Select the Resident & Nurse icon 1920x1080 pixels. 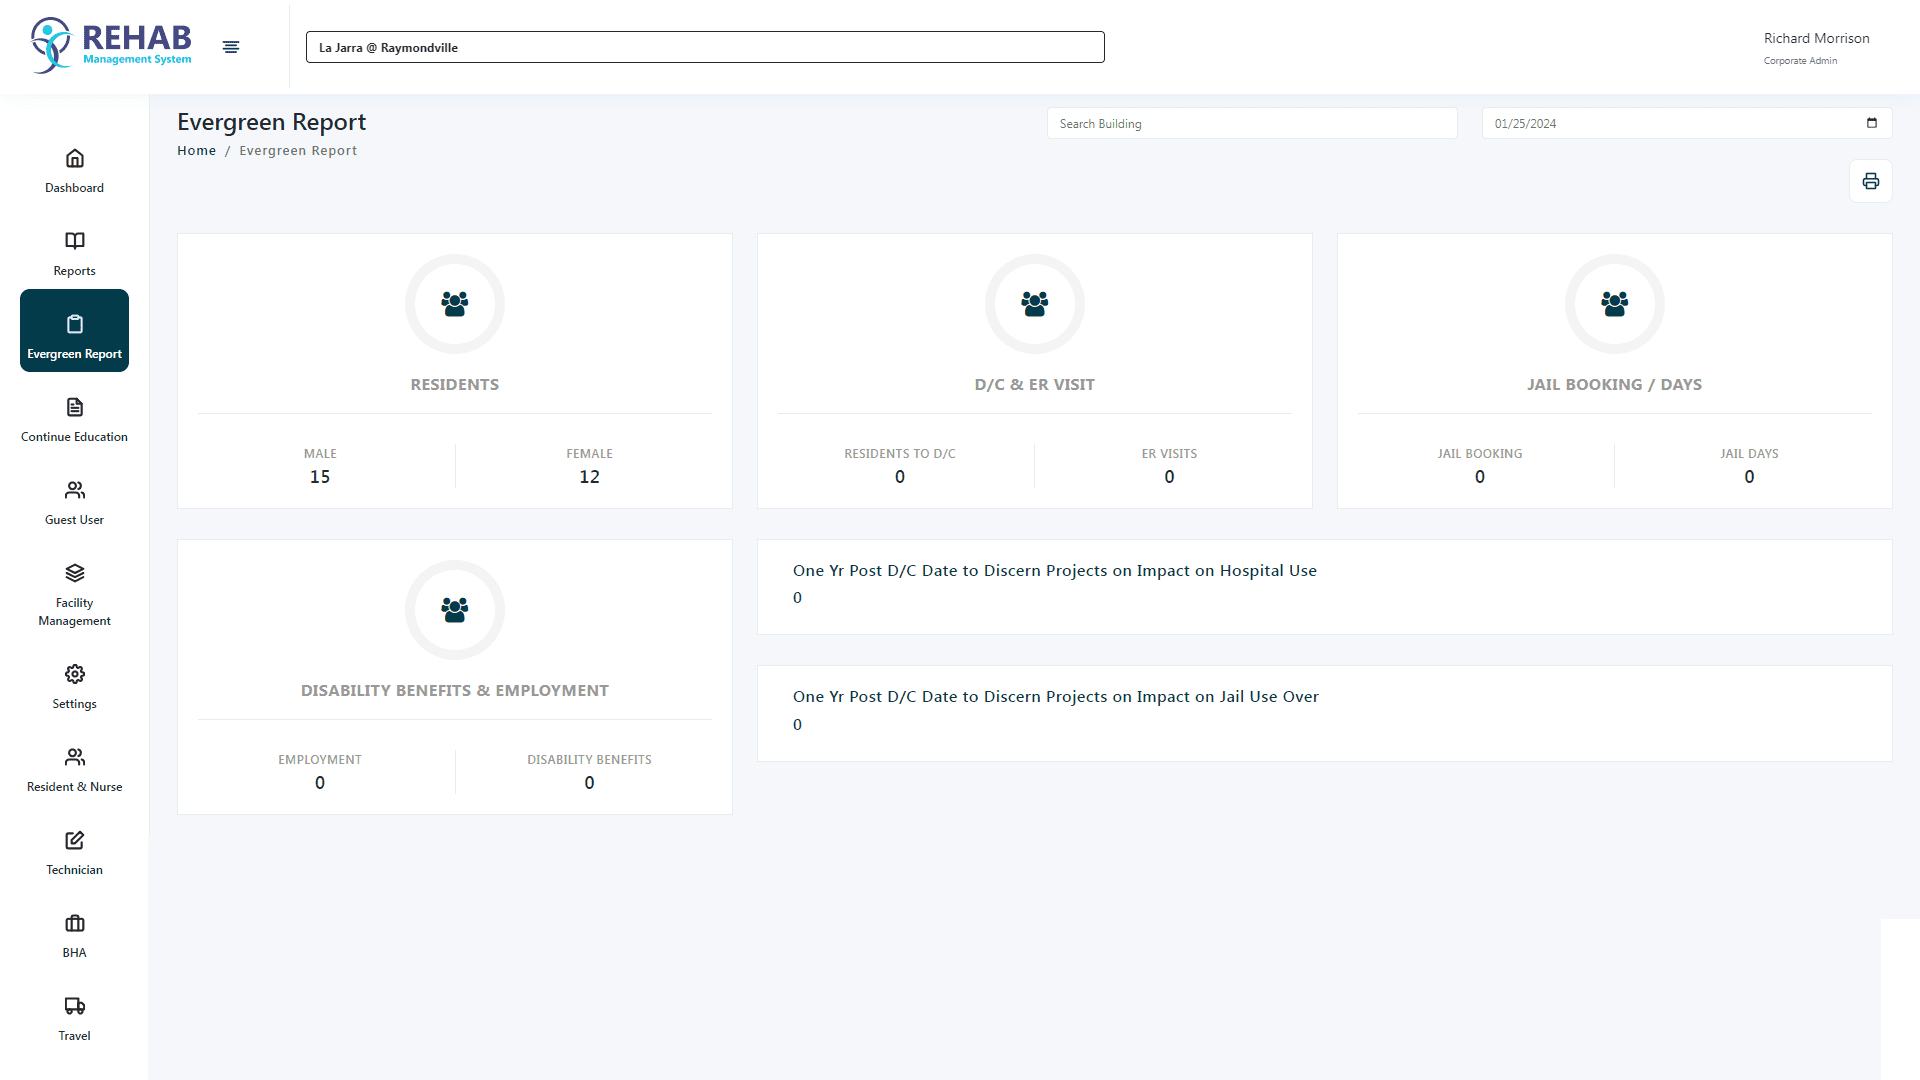coord(74,757)
